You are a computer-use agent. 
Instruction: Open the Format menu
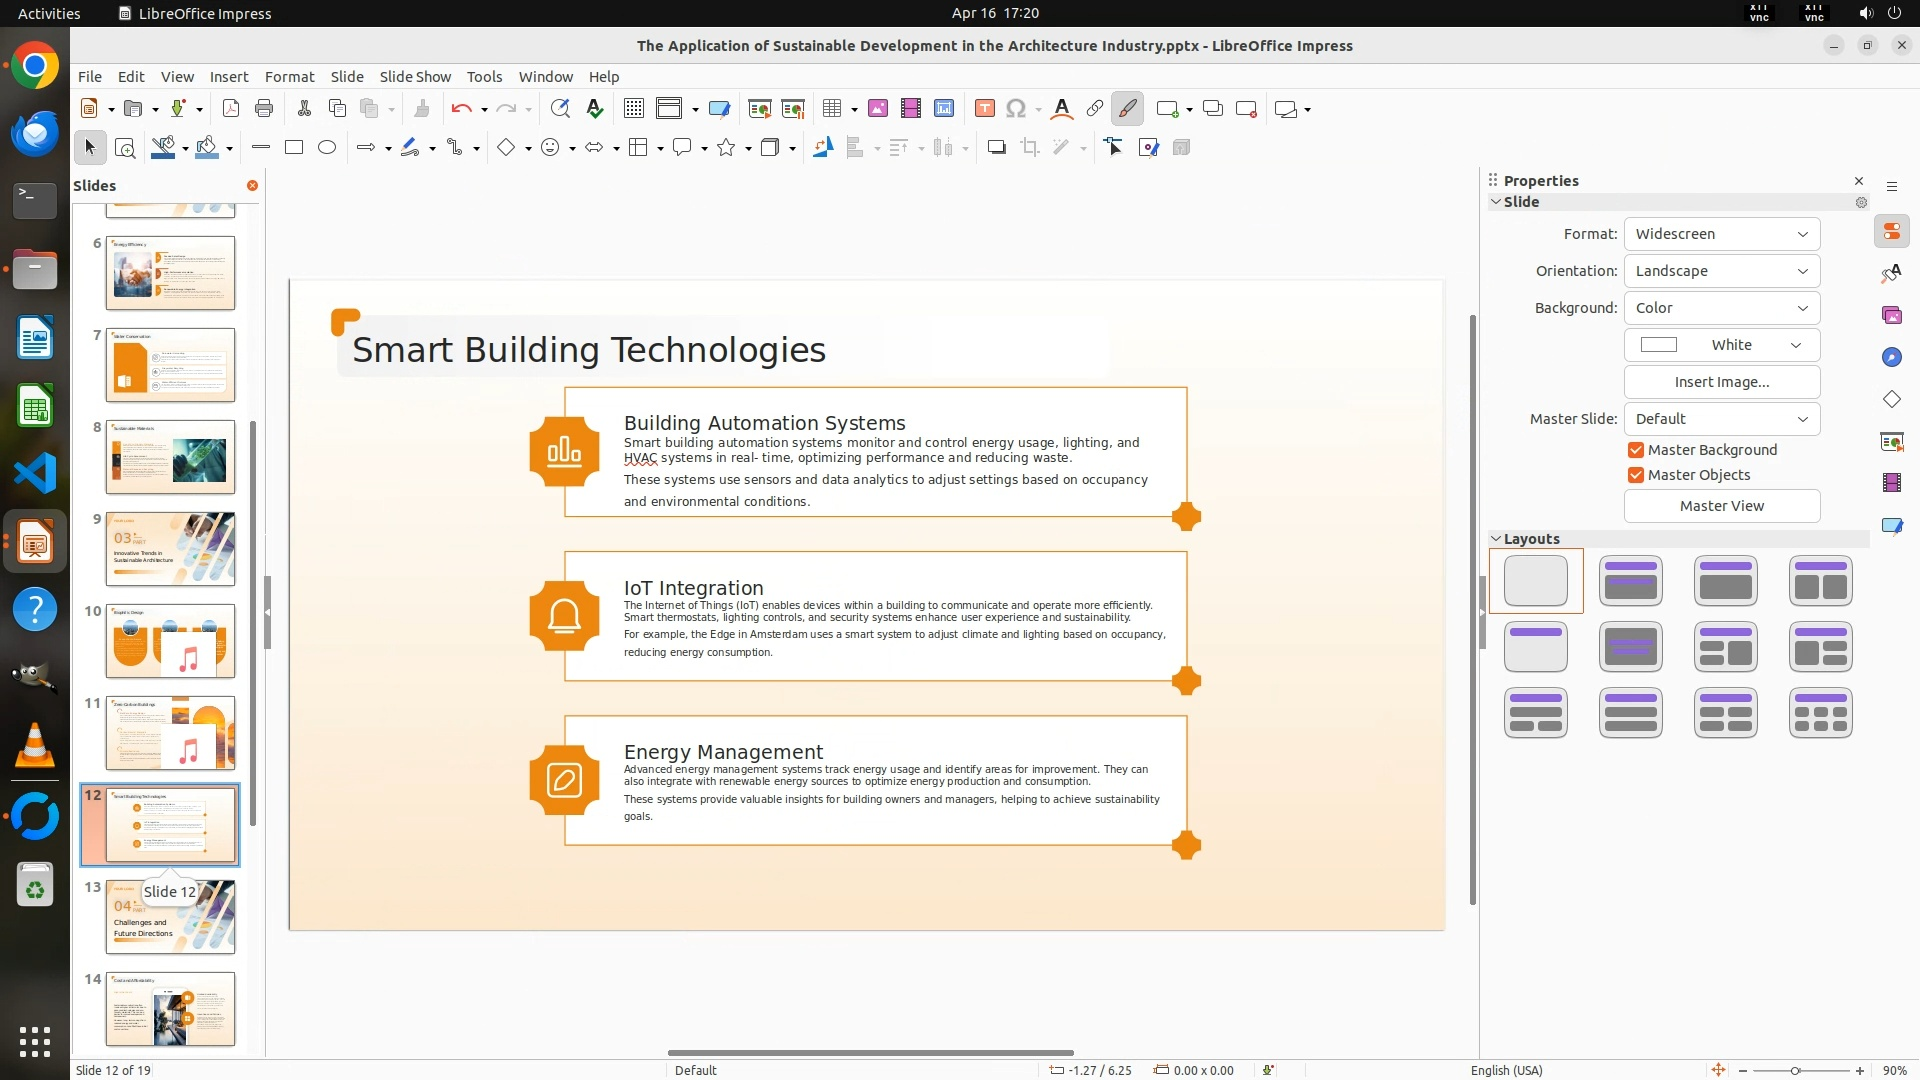(289, 77)
